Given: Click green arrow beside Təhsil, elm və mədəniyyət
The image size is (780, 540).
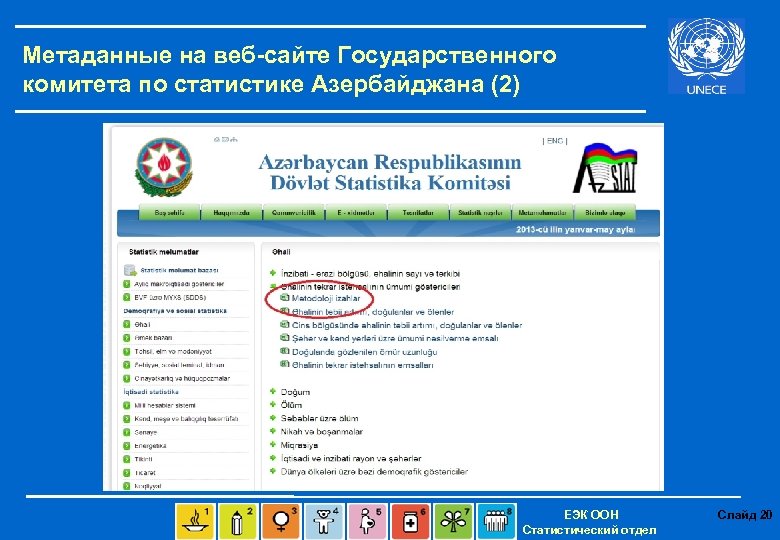Looking at the screenshot, I should [126, 352].
